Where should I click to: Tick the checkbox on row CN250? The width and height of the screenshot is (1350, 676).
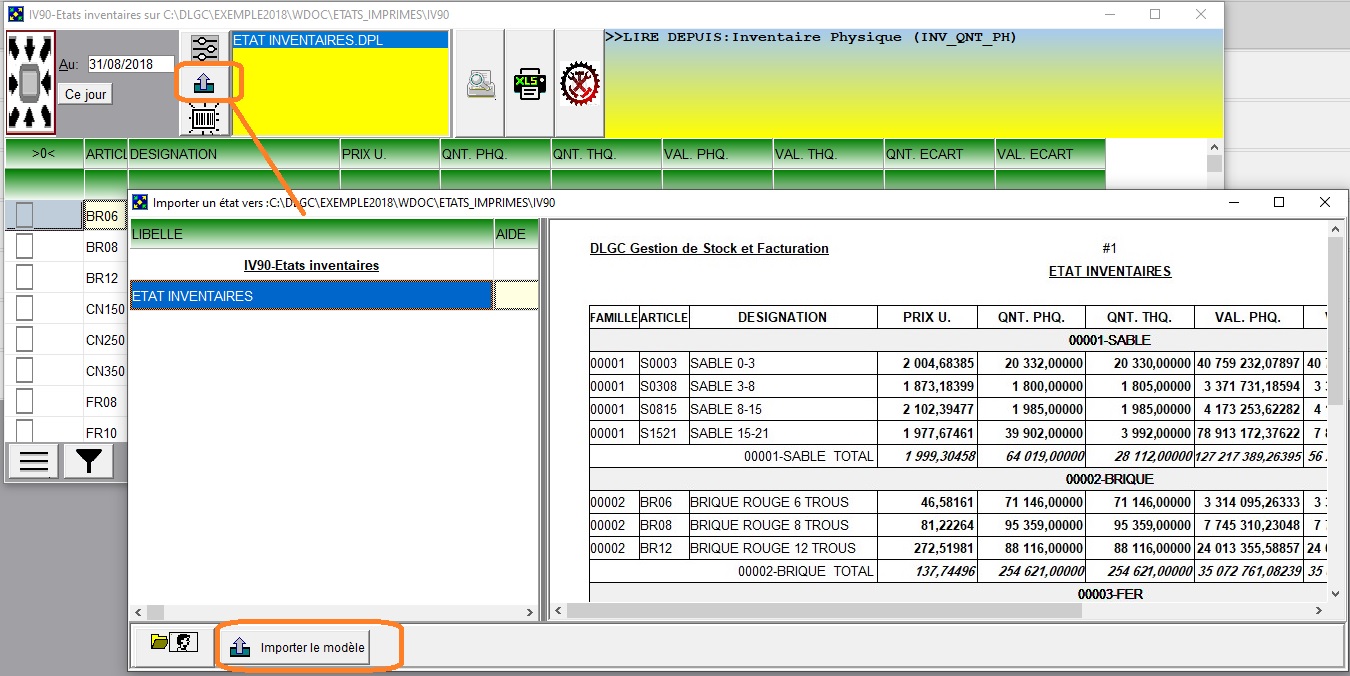click(24, 340)
